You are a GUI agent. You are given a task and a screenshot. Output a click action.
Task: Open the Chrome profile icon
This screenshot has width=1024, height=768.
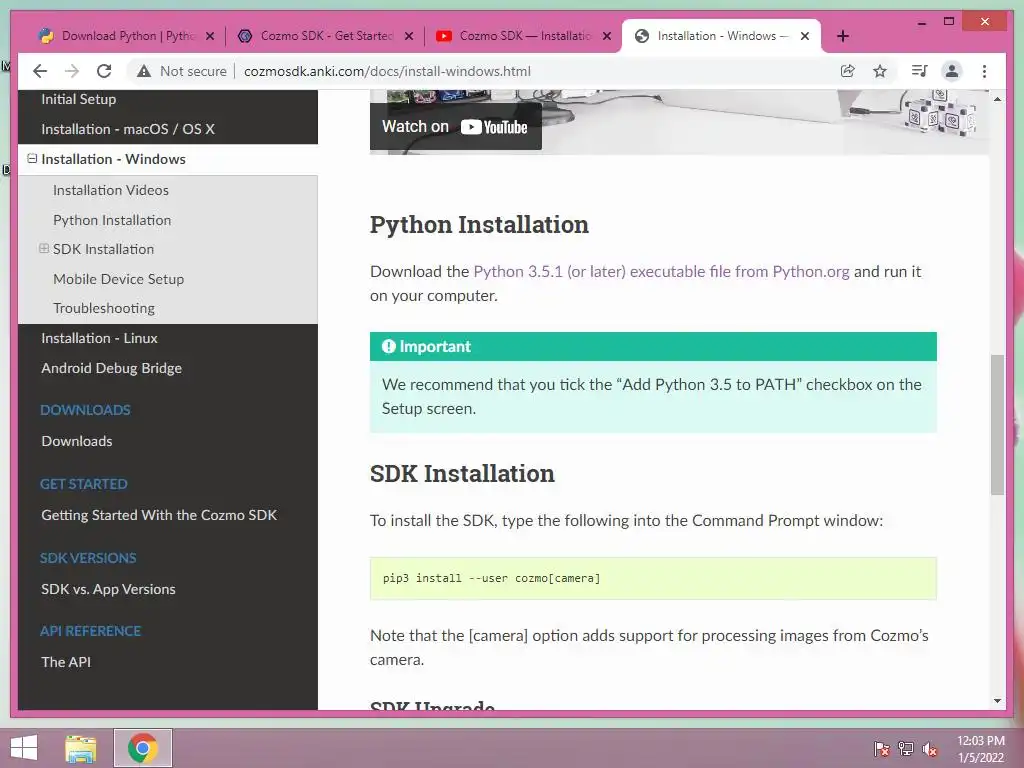tap(952, 71)
